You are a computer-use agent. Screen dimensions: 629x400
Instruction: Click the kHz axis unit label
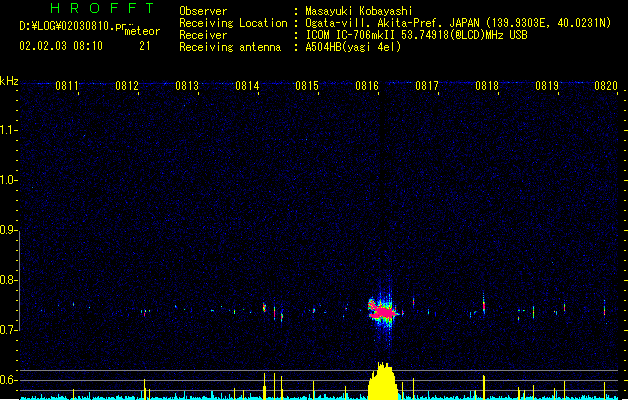click(9, 81)
